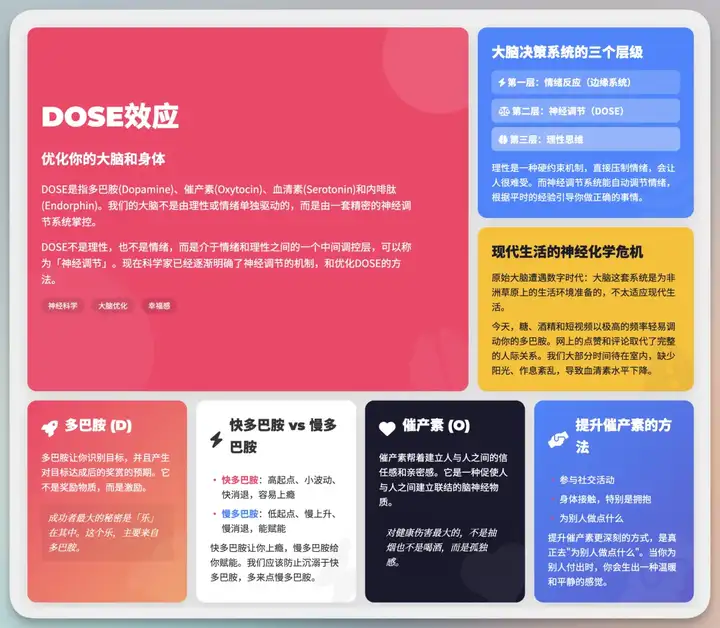Click the paragraph starting DOSE不是理性，也不是情绪

click(x=226, y=264)
